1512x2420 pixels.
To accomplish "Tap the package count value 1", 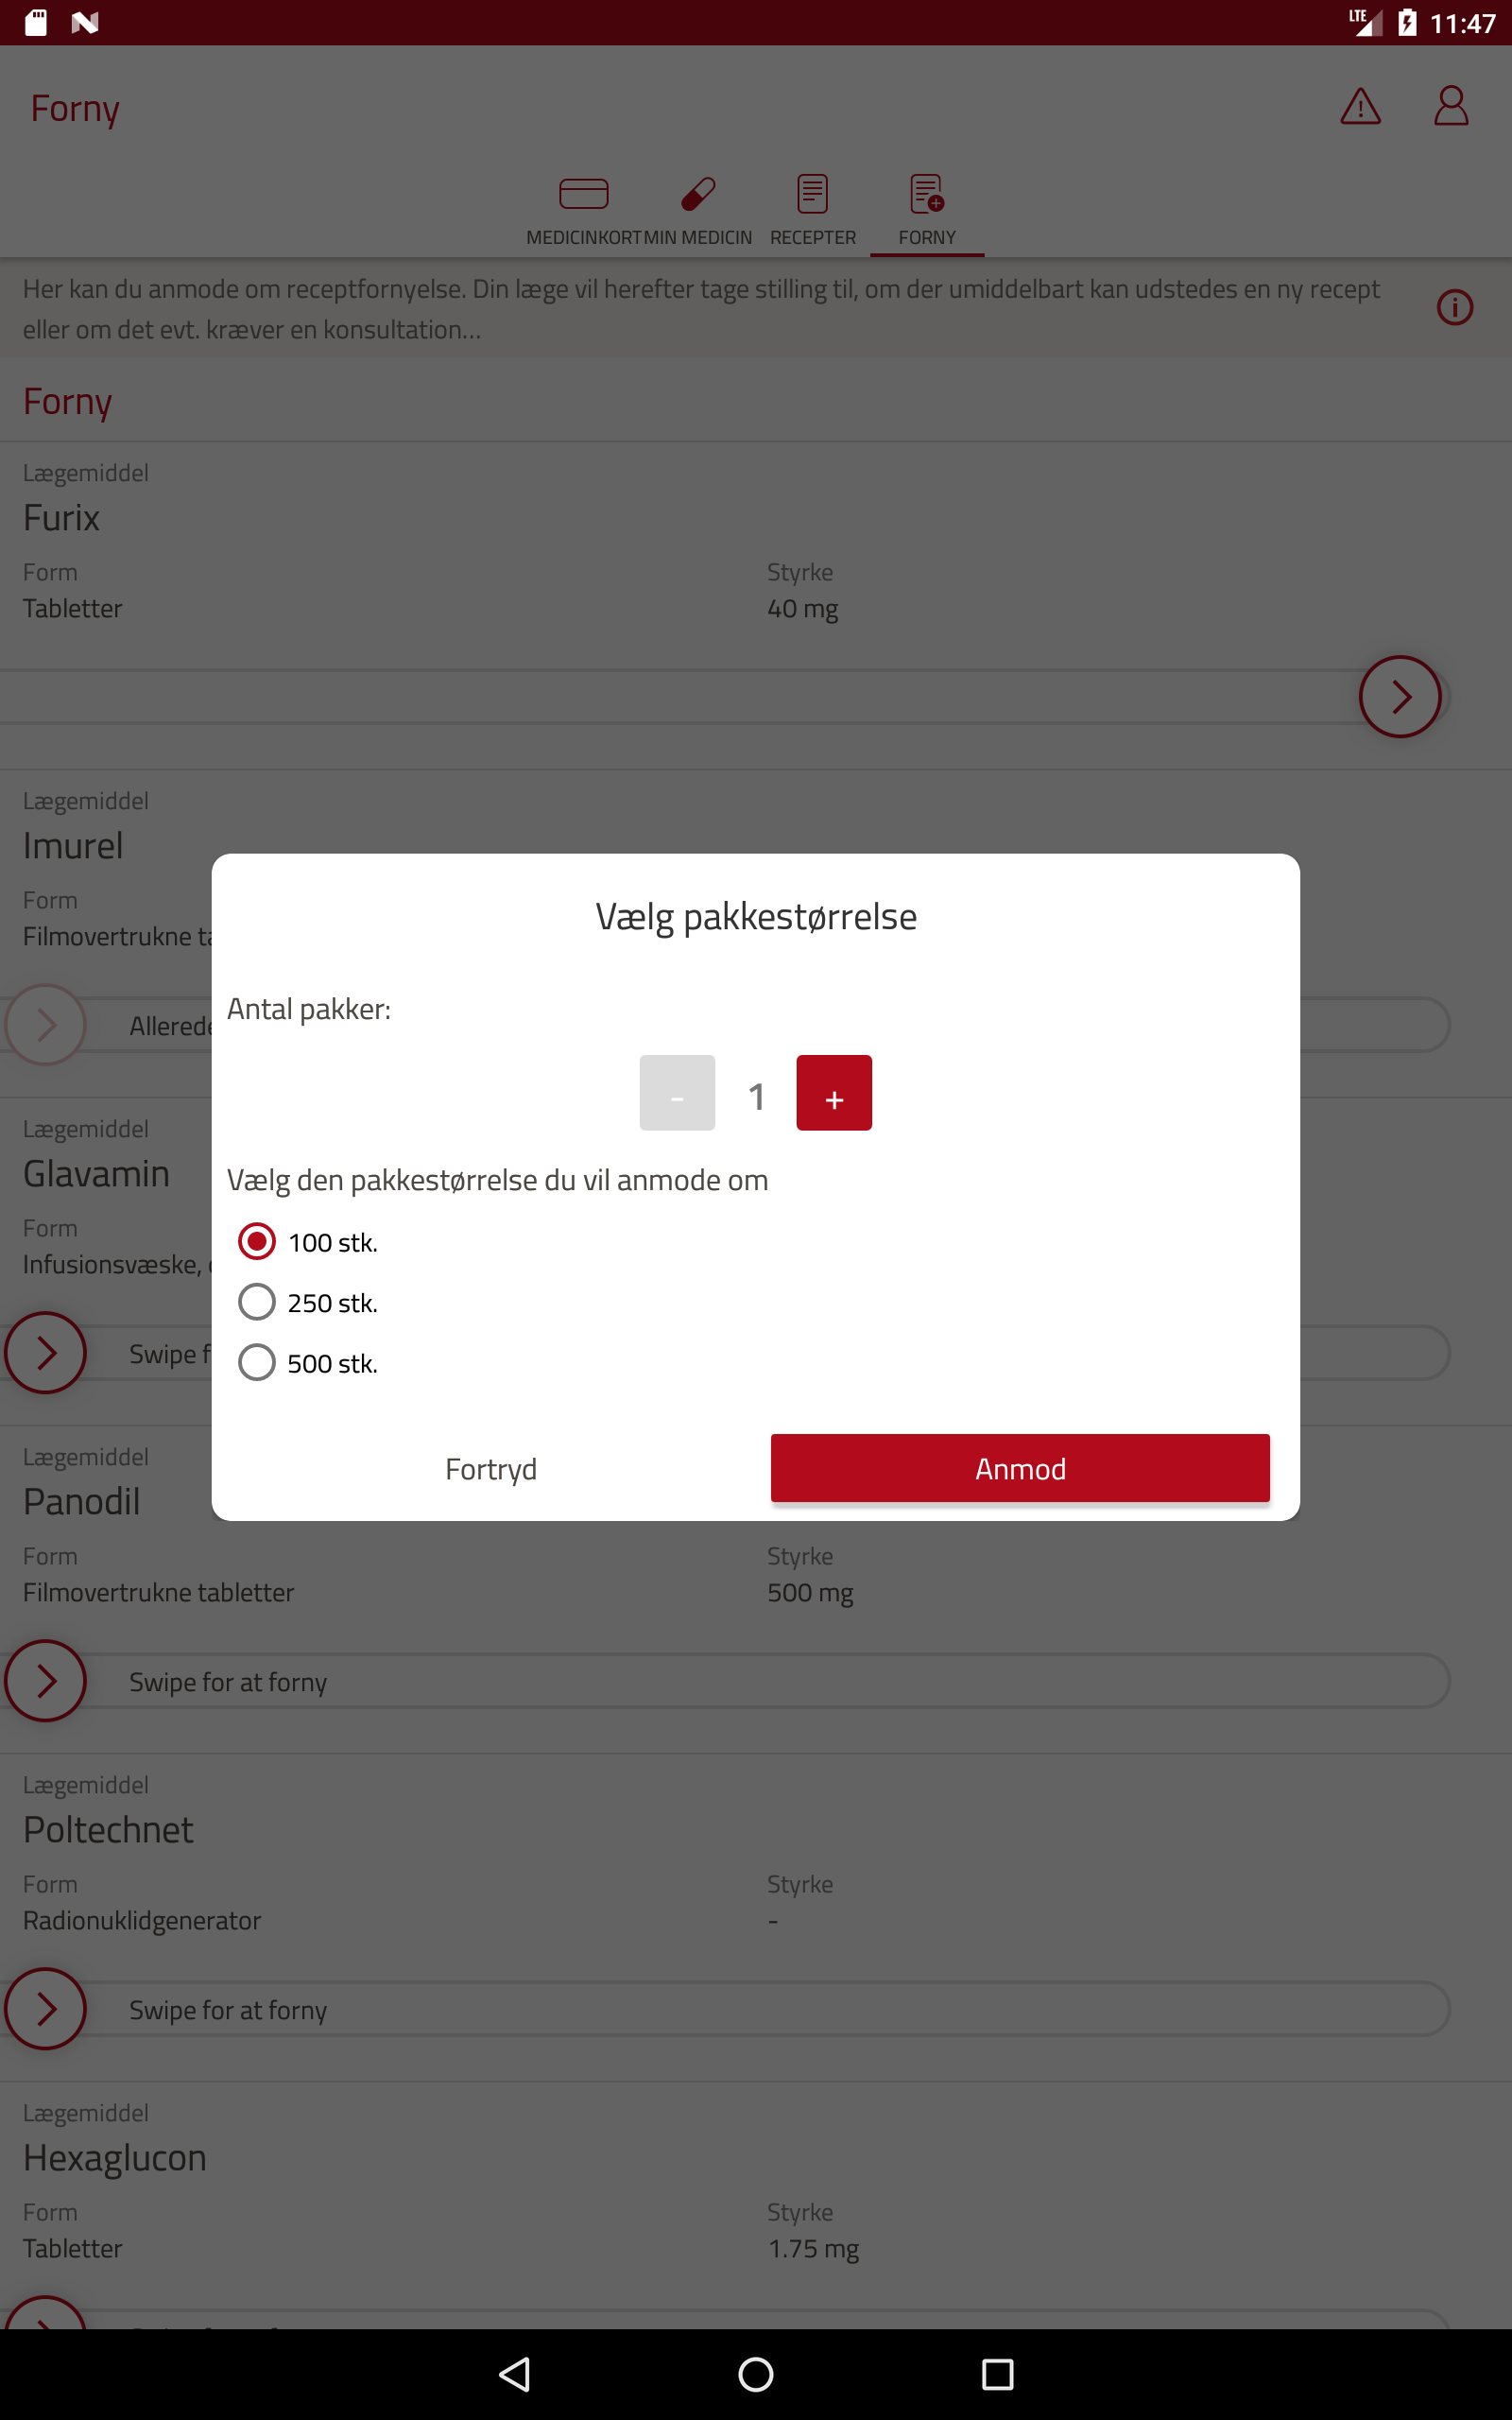I will point(756,1096).
